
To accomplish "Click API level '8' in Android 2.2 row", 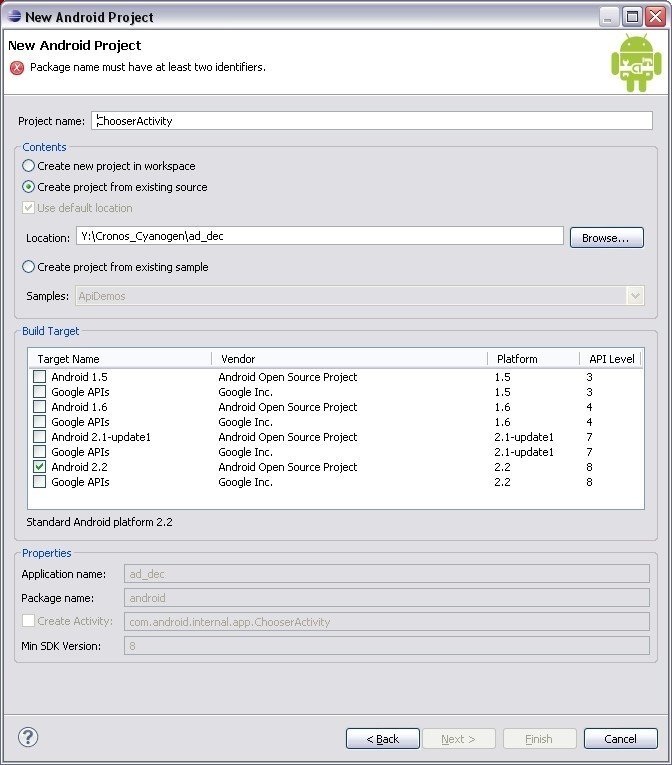I will (590, 467).
